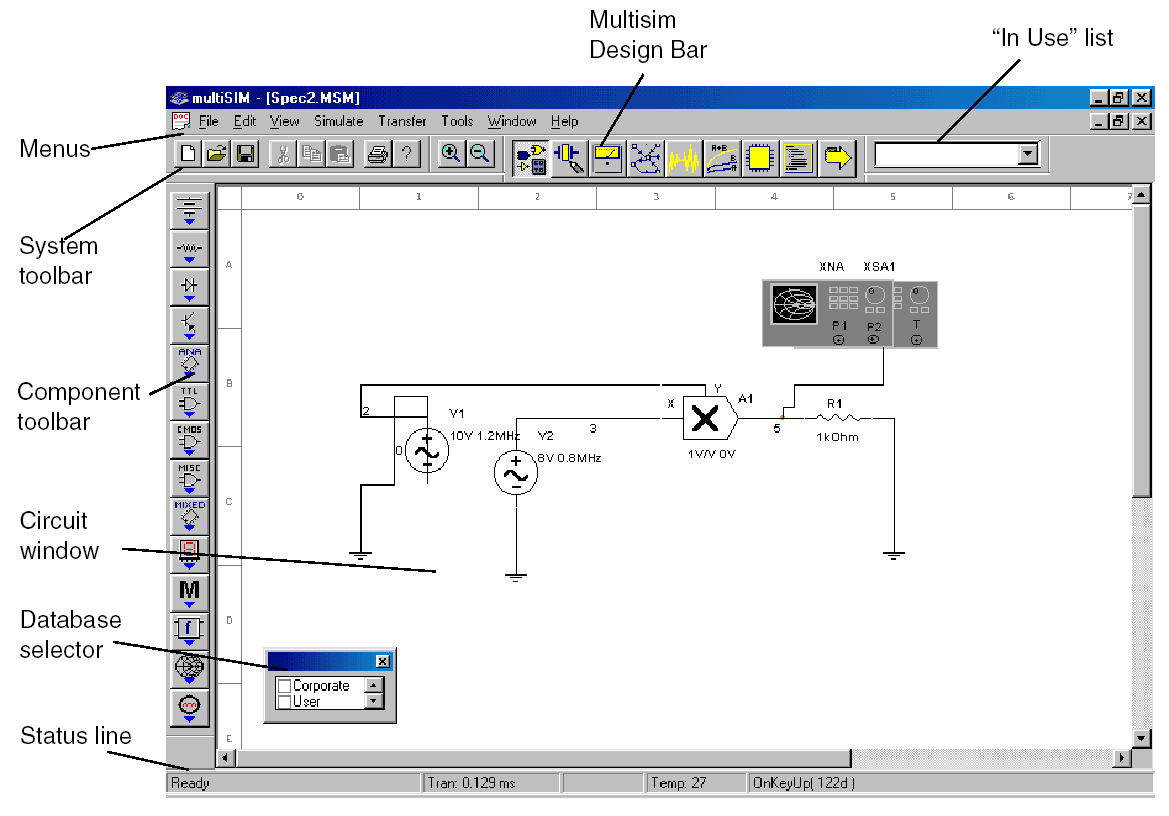Image resolution: width=1169 pixels, height=816 pixels.
Task: Open the Component Editor design bar button
Action: 570,158
